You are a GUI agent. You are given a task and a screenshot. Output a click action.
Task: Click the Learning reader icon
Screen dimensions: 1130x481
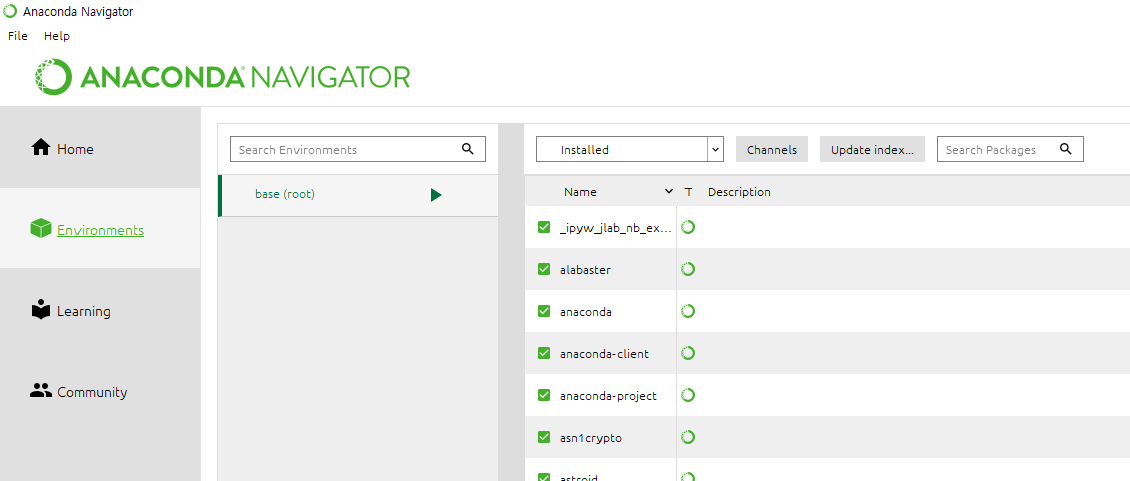tap(40, 309)
